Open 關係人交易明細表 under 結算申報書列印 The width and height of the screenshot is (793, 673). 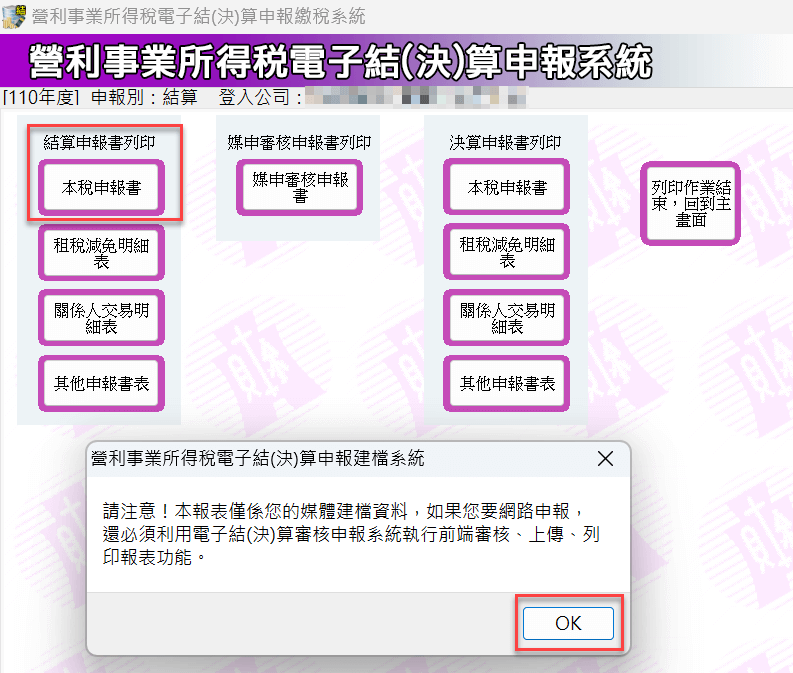tap(101, 318)
